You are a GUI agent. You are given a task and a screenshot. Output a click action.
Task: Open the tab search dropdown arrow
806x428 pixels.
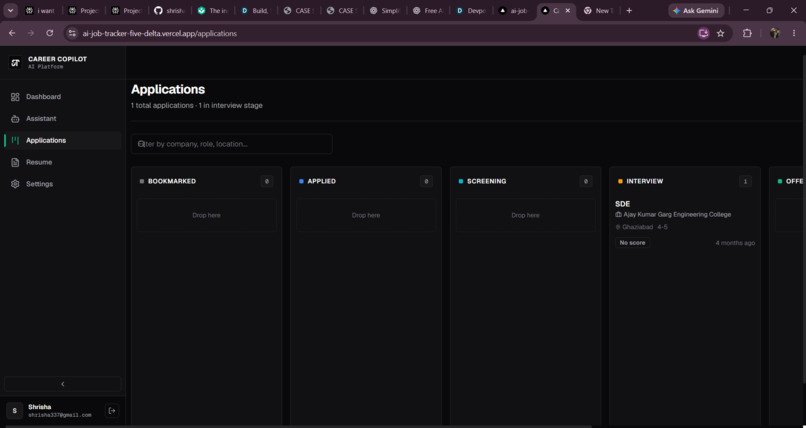click(x=10, y=11)
